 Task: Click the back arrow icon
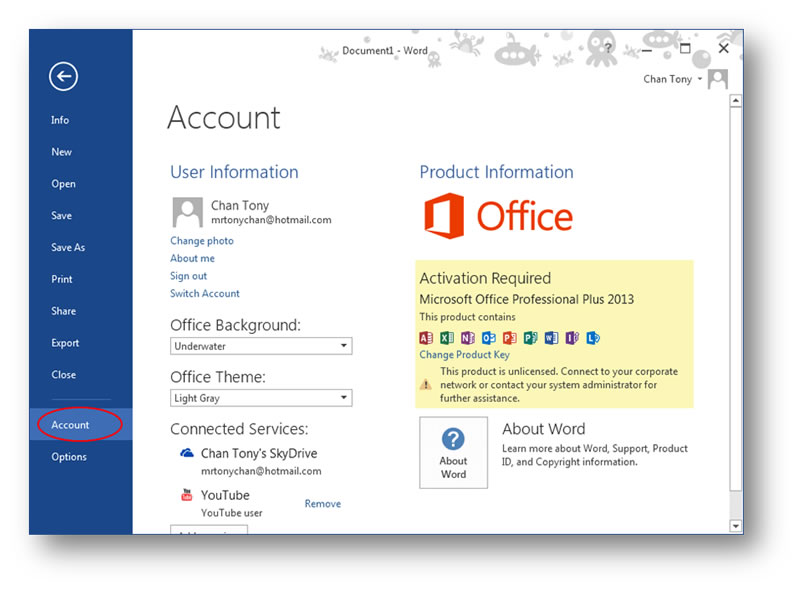[63, 76]
